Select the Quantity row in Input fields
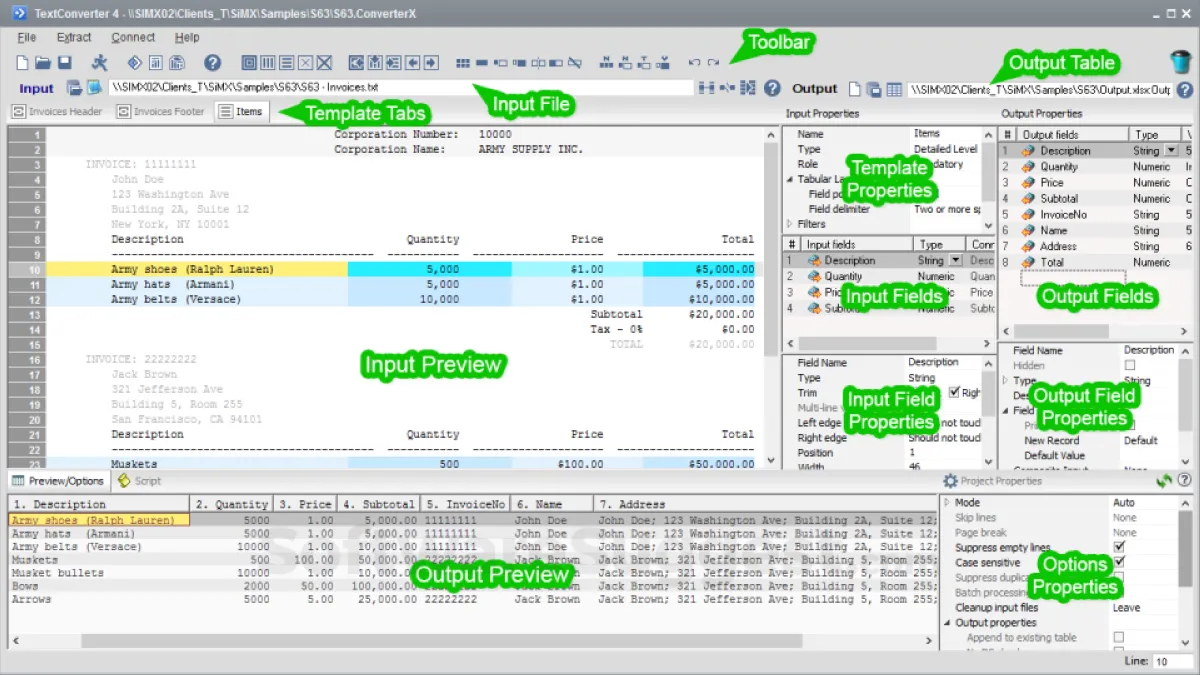This screenshot has height=675, width=1200. 844,276
